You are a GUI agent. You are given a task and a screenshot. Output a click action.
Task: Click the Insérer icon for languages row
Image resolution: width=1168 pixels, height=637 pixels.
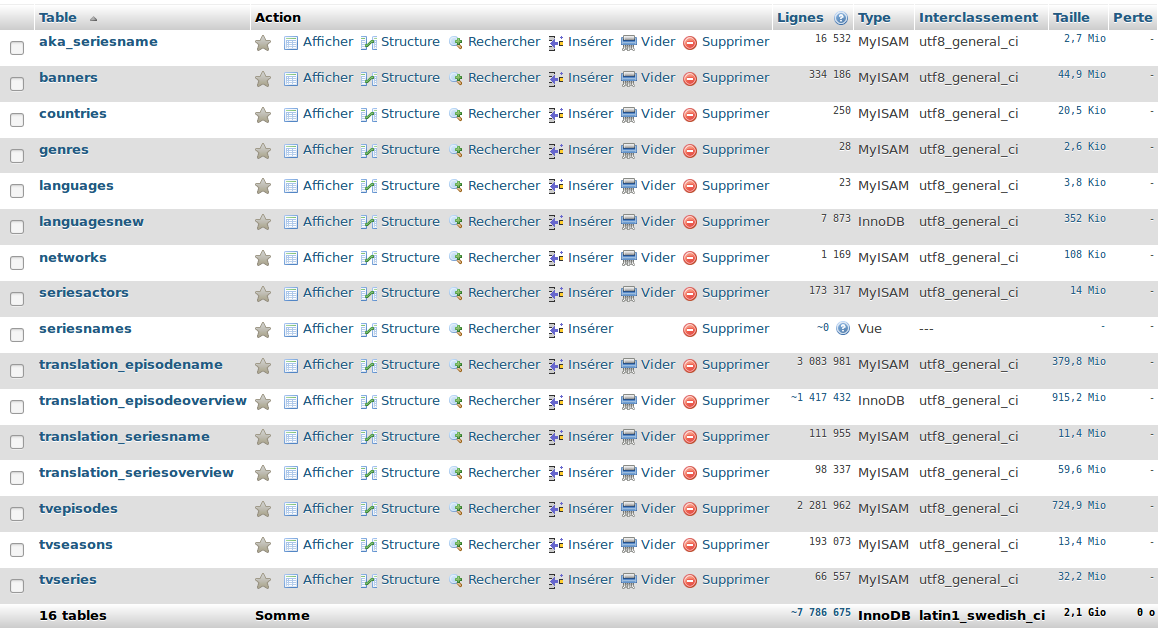(556, 187)
